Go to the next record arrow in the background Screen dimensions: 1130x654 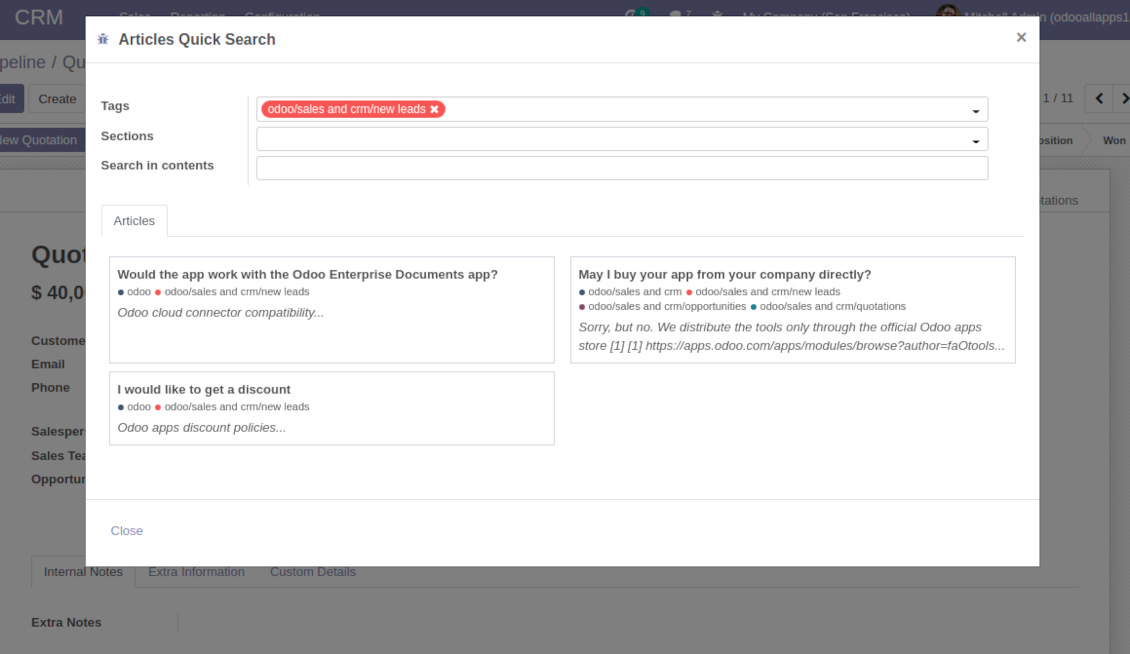(x=1123, y=99)
